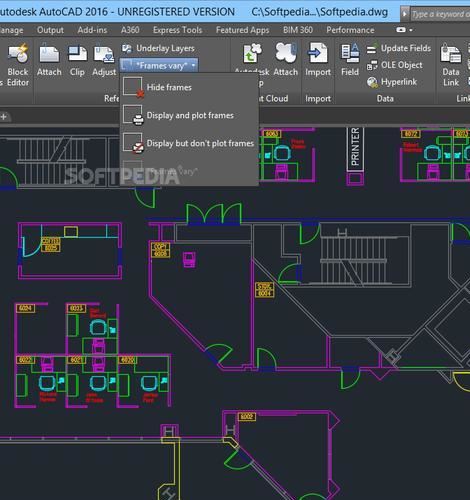Choose Display but don't plot frames
Viewport: 470px width, 500px height.
point(189,143)
